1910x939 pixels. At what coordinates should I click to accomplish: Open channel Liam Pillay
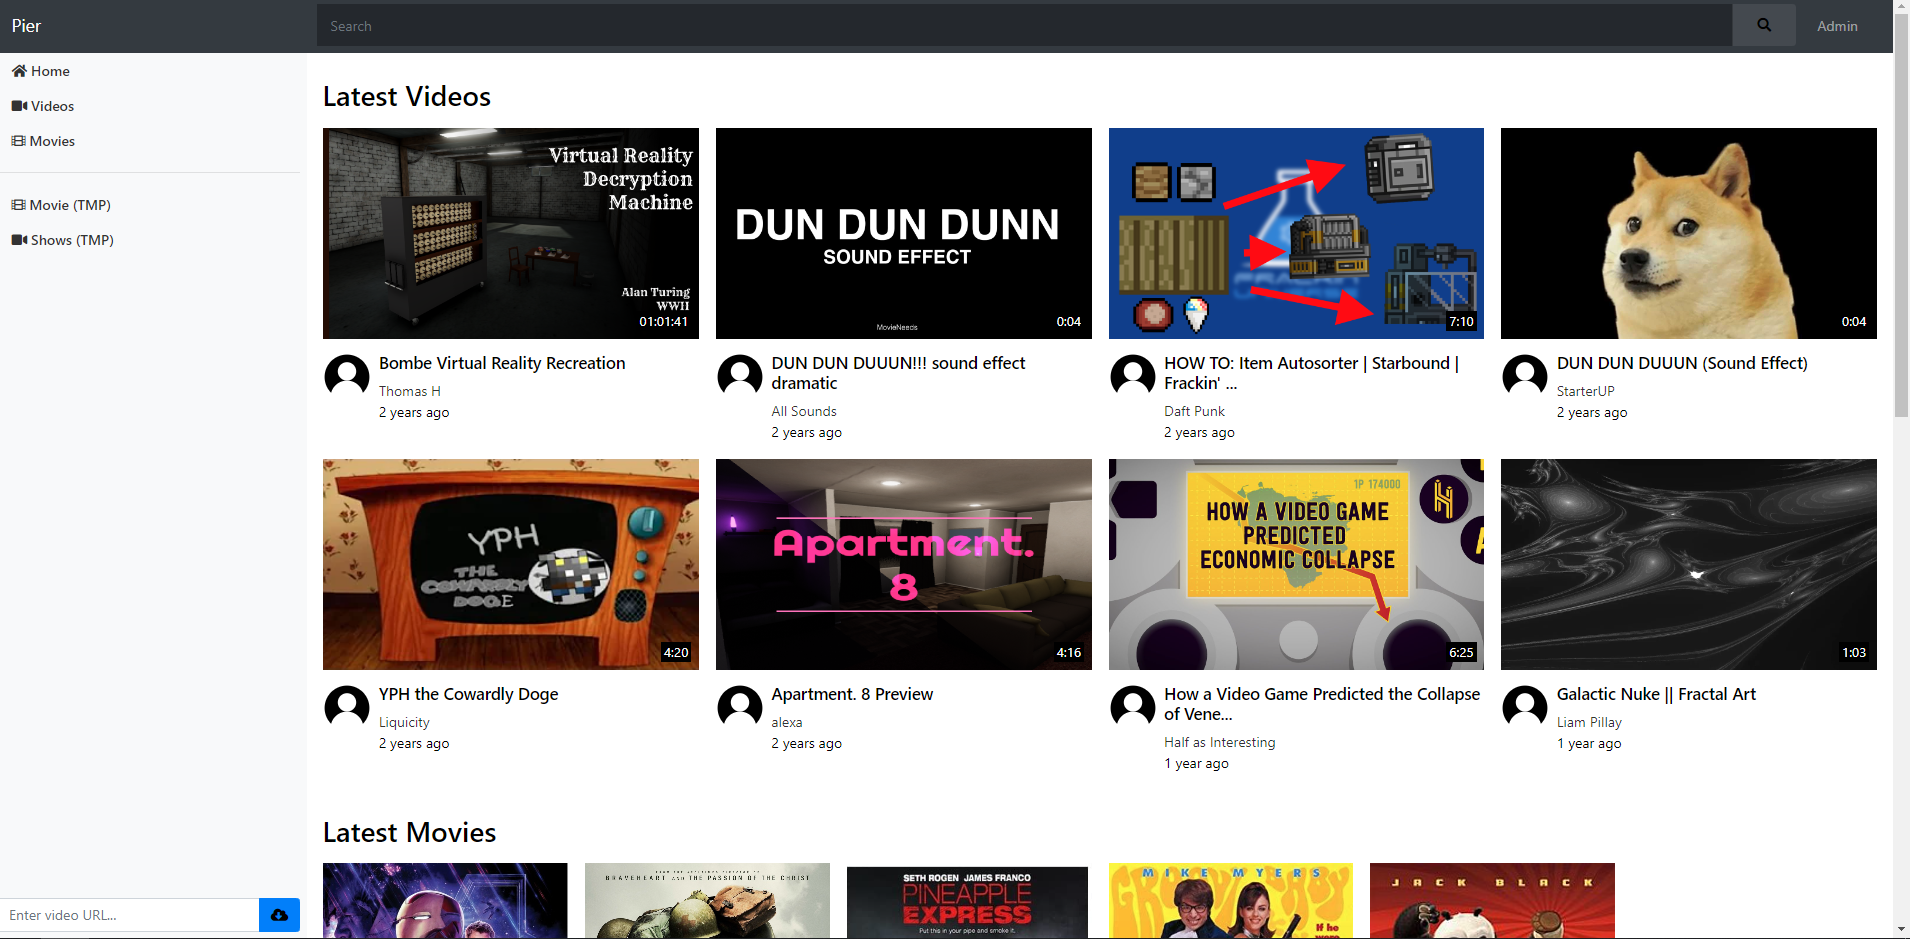(x=1589, y=722)
